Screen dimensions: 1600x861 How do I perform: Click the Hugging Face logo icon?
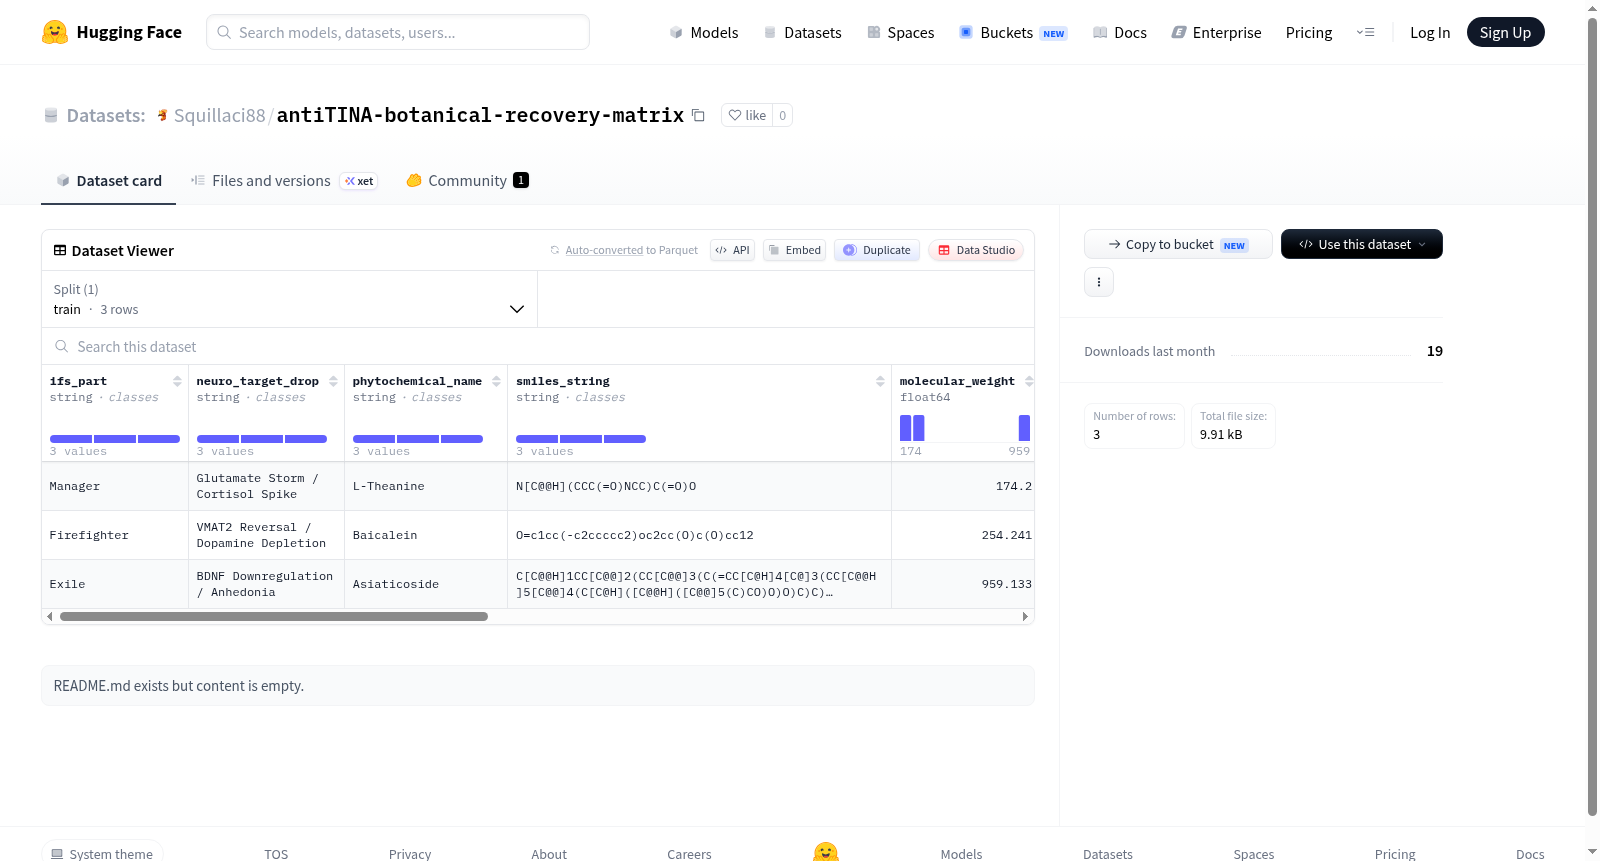tap(55, 32)
